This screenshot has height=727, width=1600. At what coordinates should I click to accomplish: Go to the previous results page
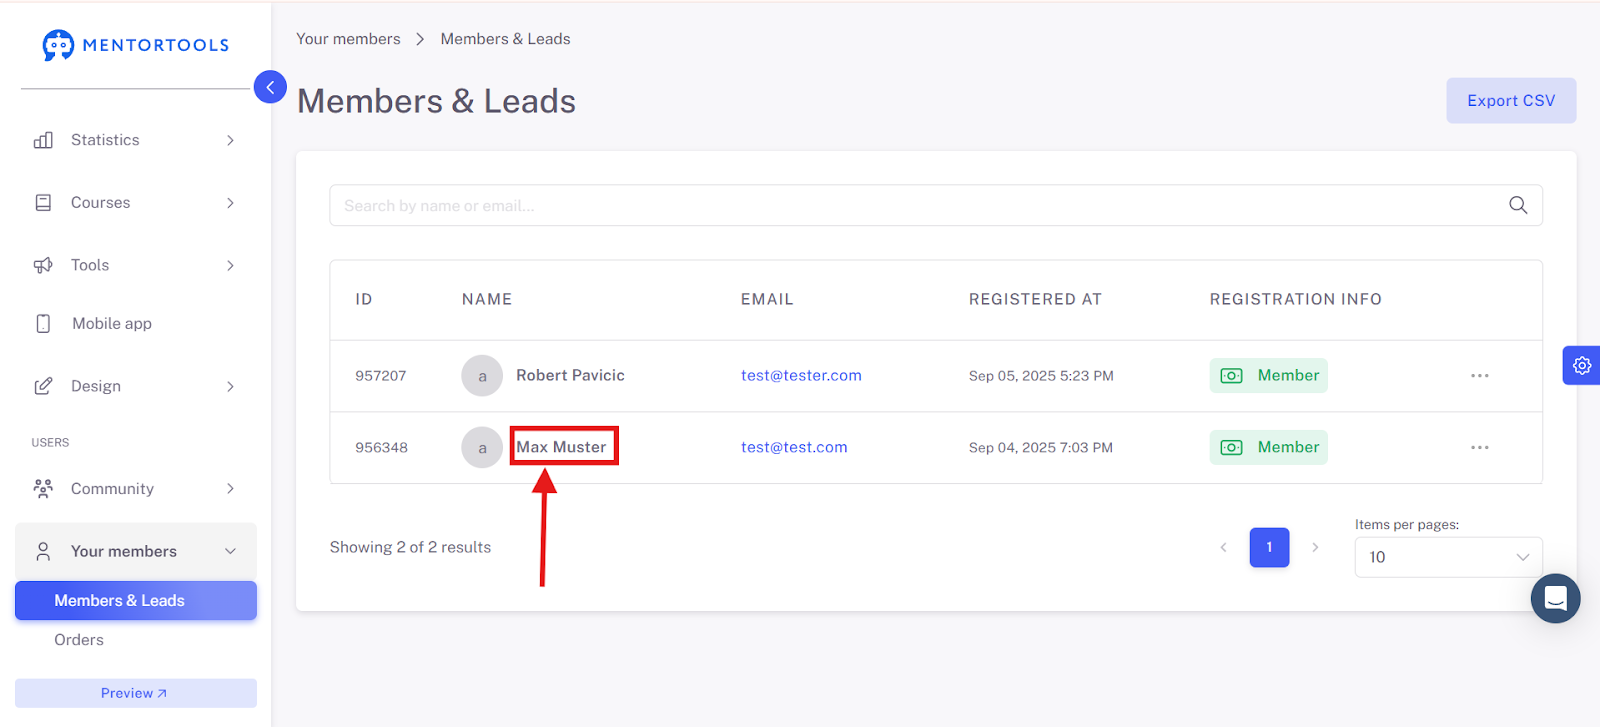[x=1223, y=547]
